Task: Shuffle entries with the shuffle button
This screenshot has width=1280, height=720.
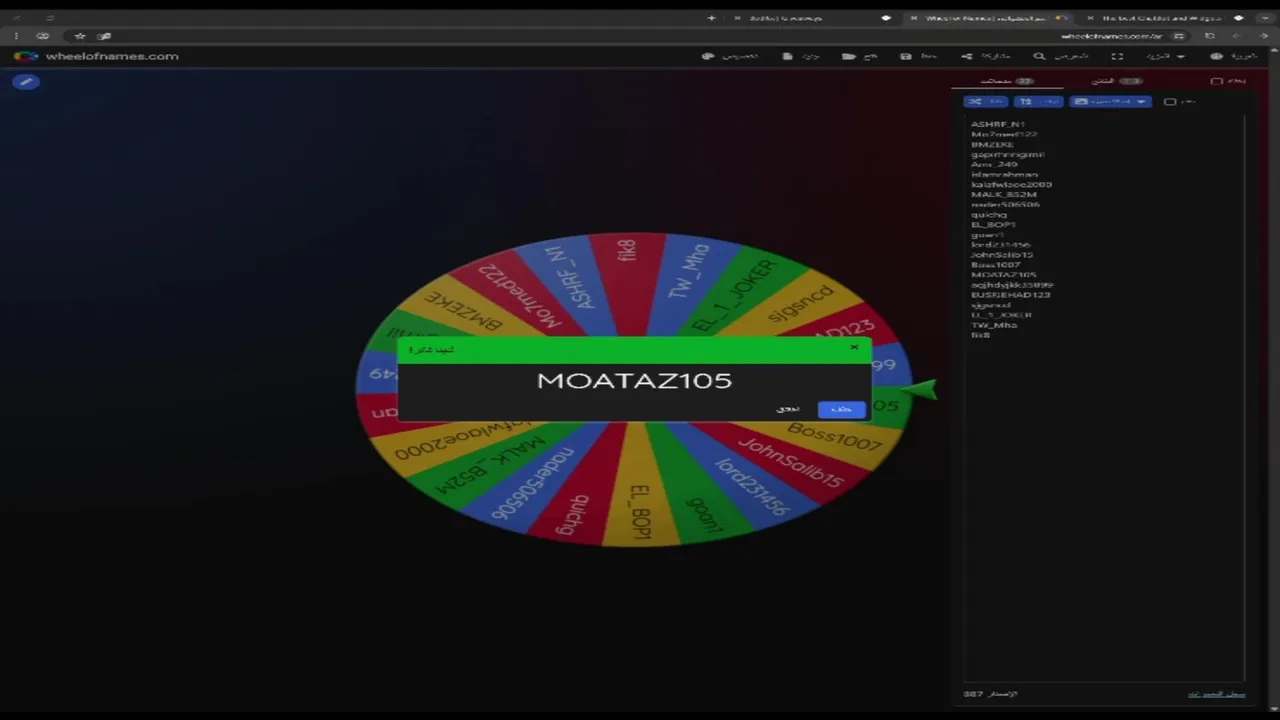Action: [x=985, y=101]
